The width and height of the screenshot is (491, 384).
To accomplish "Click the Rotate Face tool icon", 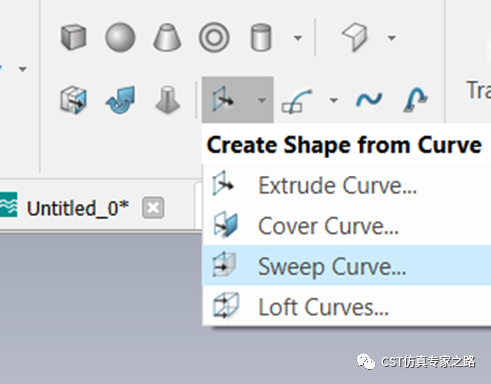I will pyautogui.click(x=121, y=100).
